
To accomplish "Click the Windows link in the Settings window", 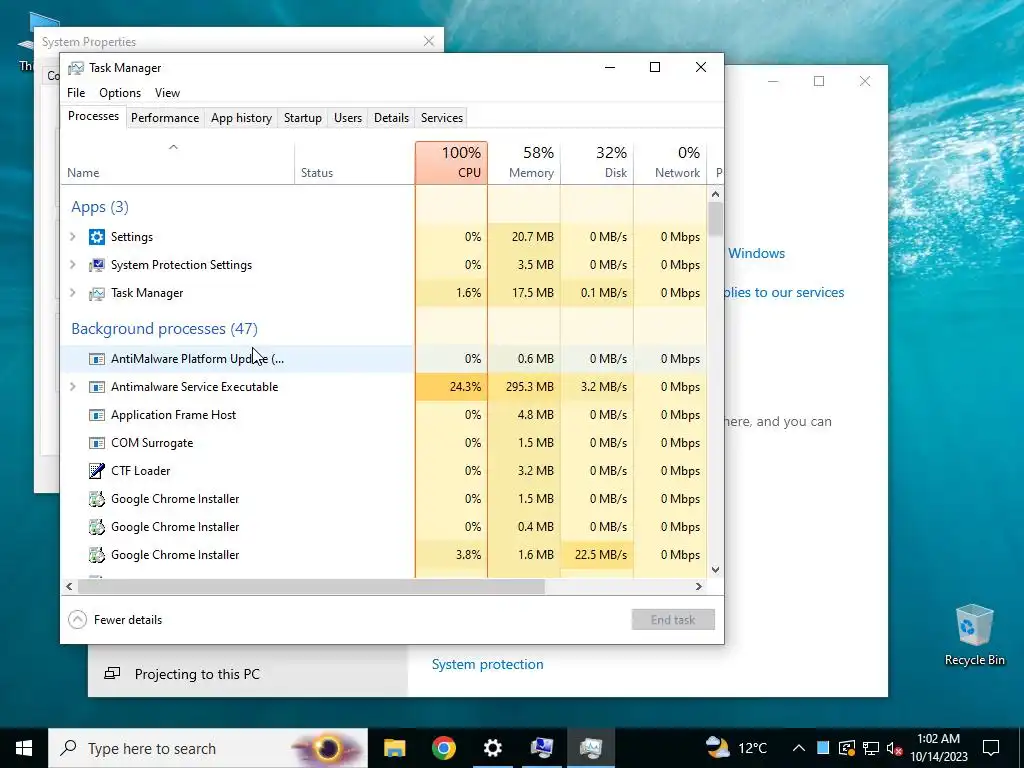I will pyautogui.click(x=756, y=253).
